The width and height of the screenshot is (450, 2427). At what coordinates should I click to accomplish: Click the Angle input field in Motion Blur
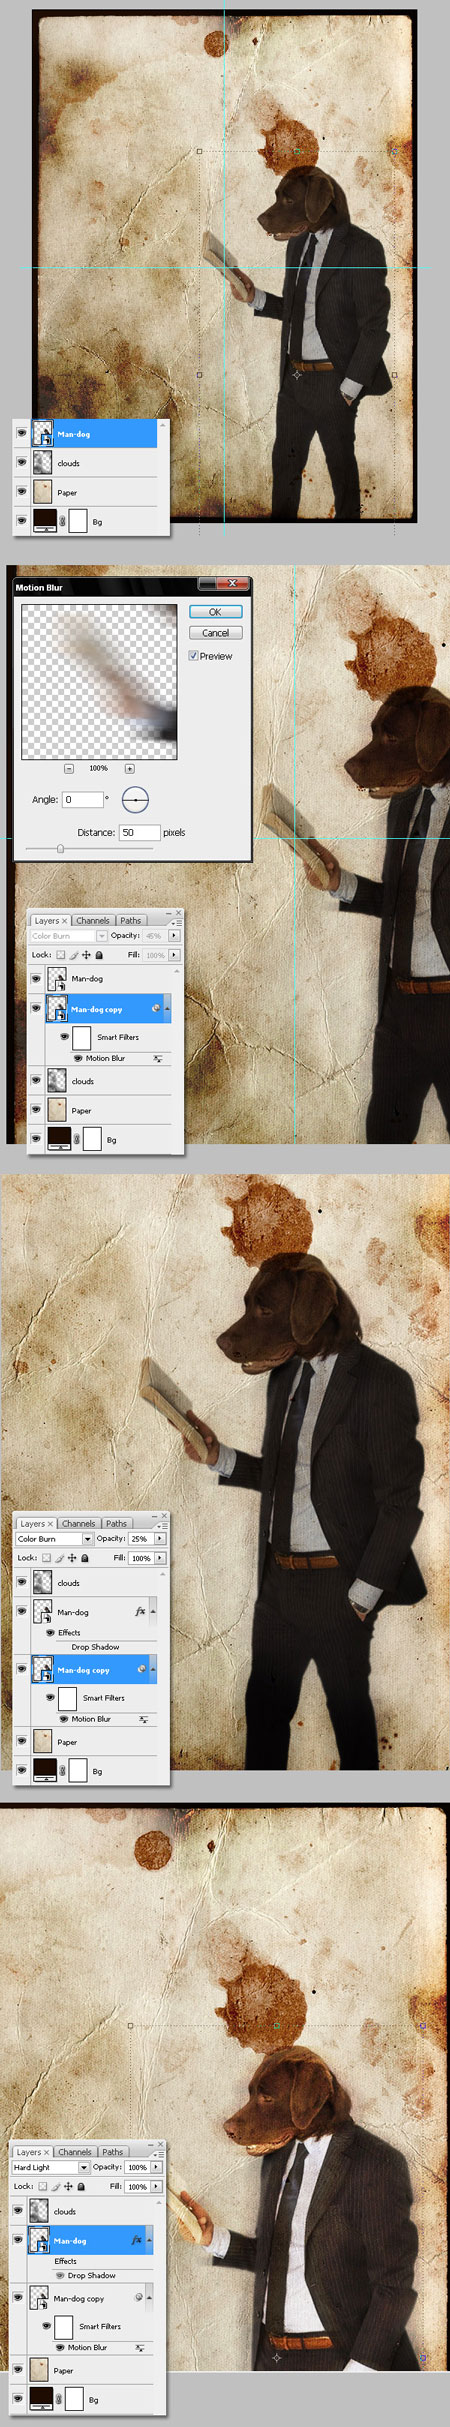tap(83, 800)
